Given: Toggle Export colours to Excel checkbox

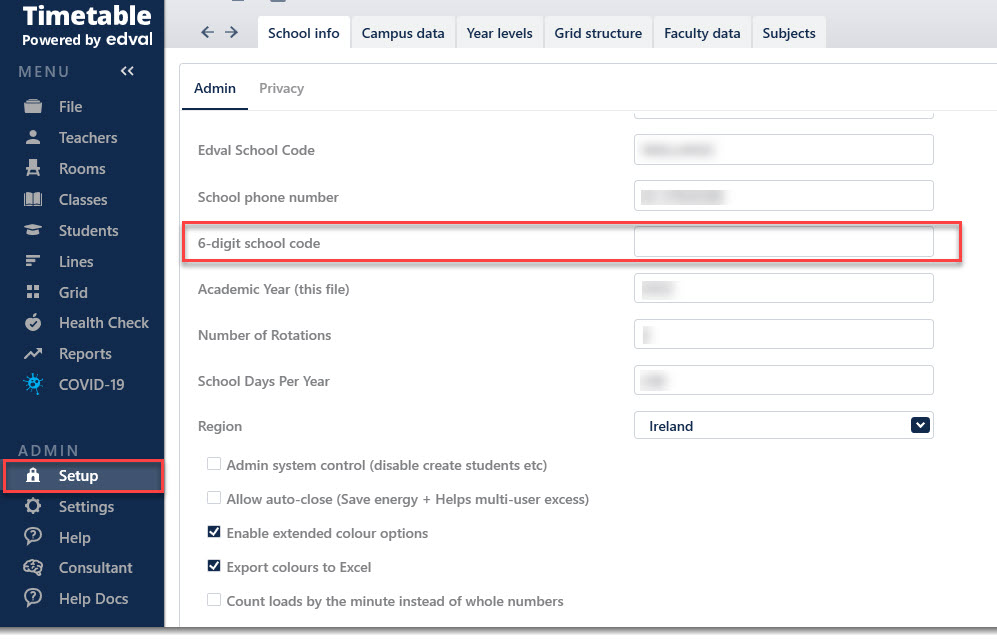Looking at the screenshot, I should (x=214, y=566).
